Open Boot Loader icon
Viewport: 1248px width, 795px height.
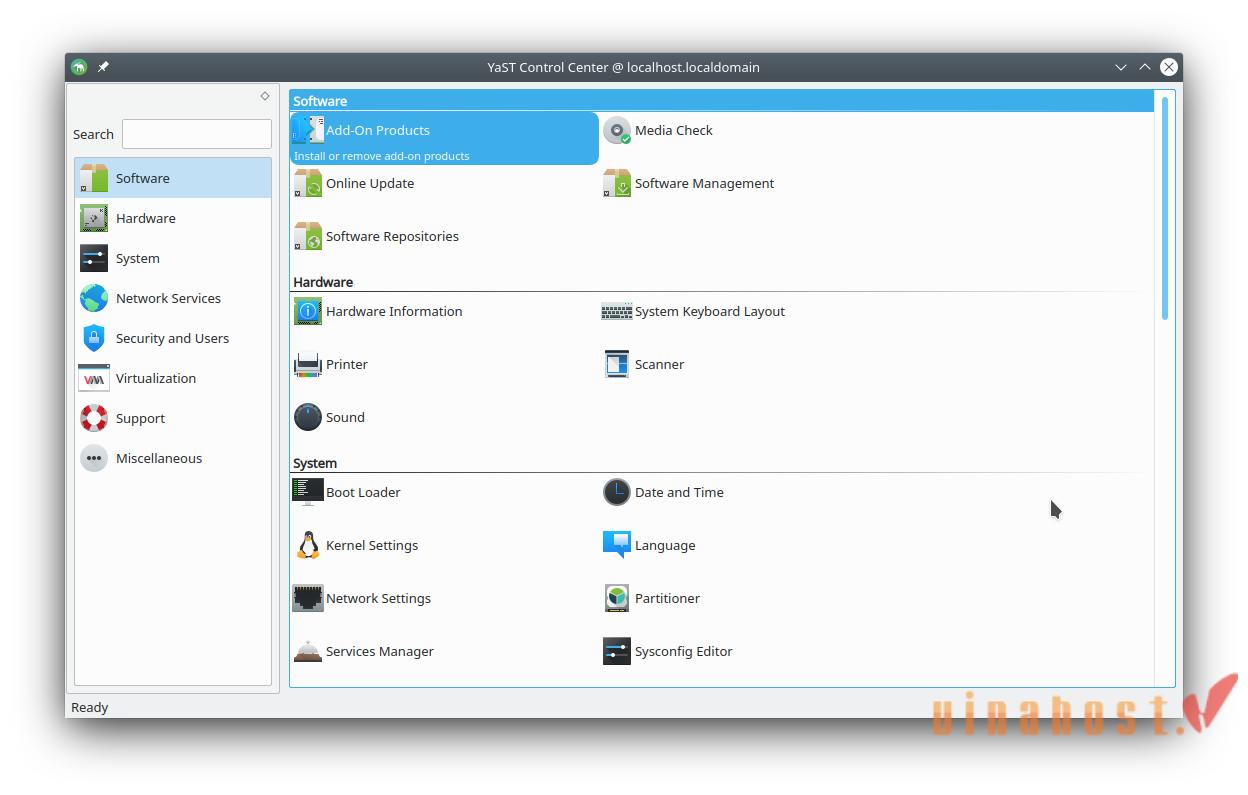[x=308, y=492]
